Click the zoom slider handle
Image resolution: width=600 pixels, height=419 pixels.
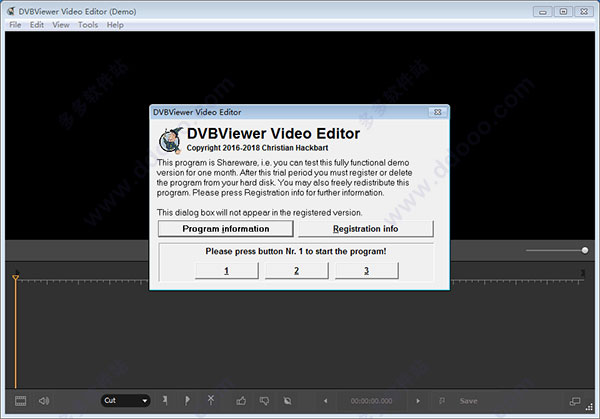pos(585,250)
